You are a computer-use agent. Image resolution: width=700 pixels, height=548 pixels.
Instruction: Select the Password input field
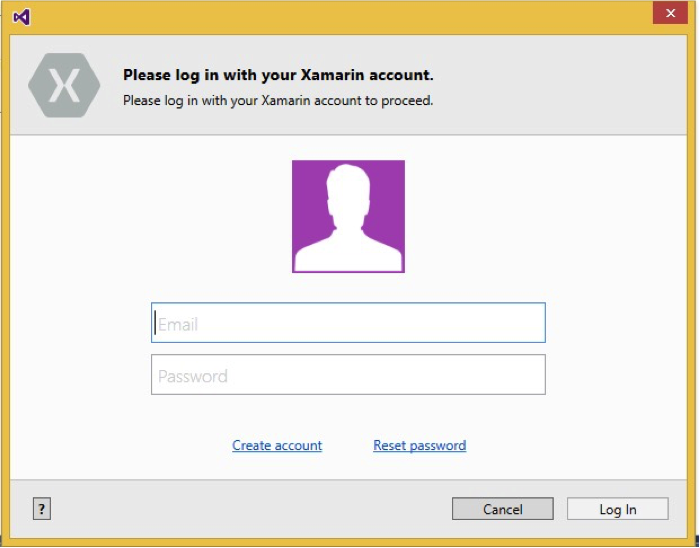point(348,375)
